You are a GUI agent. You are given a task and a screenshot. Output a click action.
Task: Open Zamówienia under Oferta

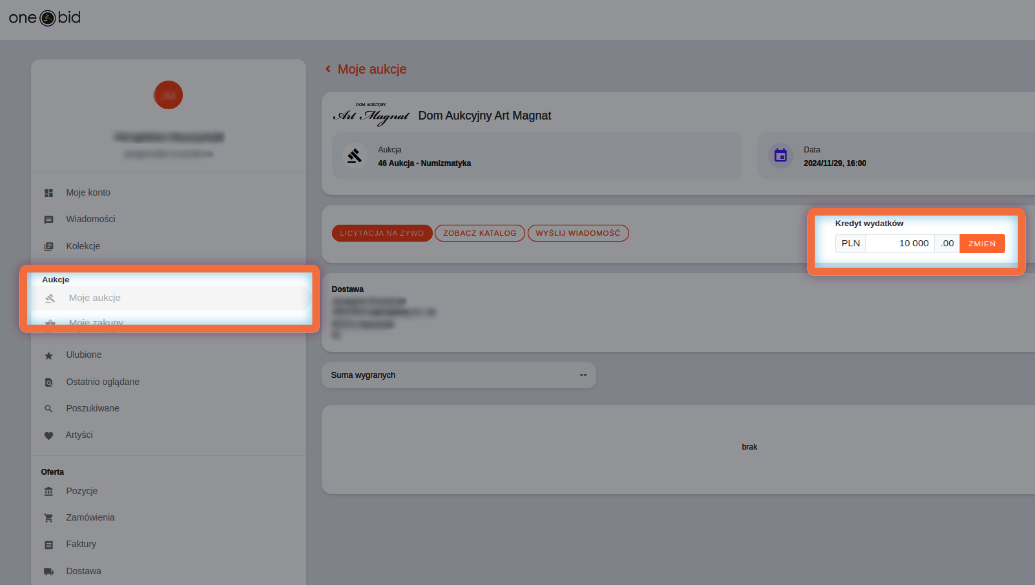pyautogui.click(x=90, y=518)
